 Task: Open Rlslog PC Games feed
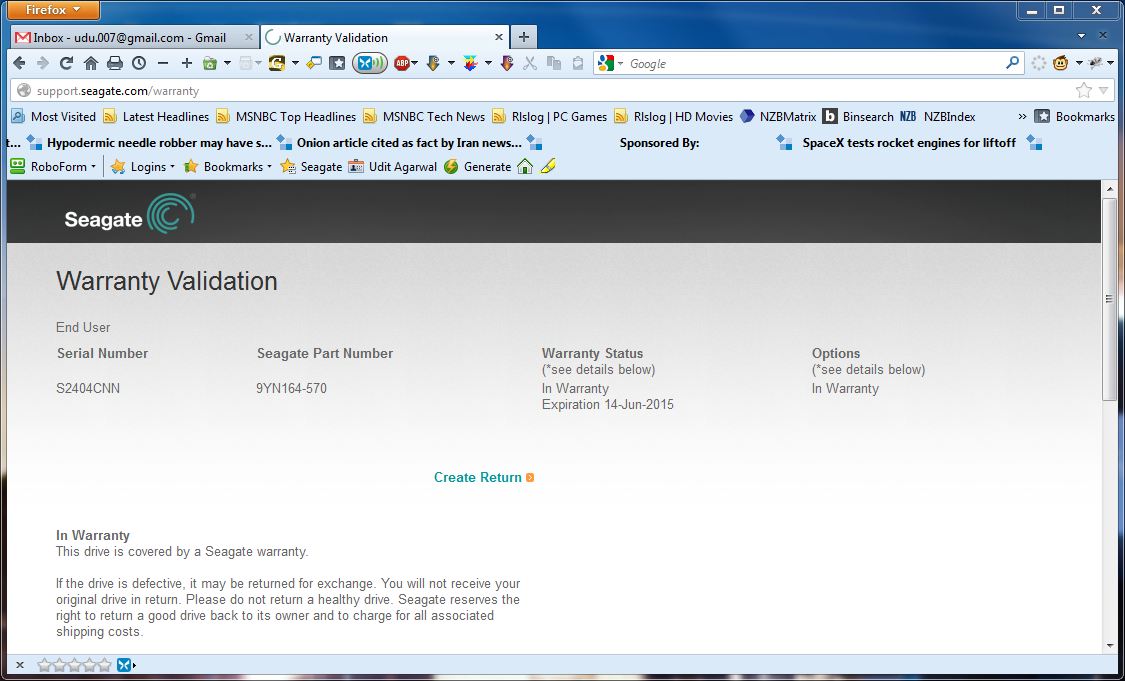pyautogui.click(x=550, y=116)
